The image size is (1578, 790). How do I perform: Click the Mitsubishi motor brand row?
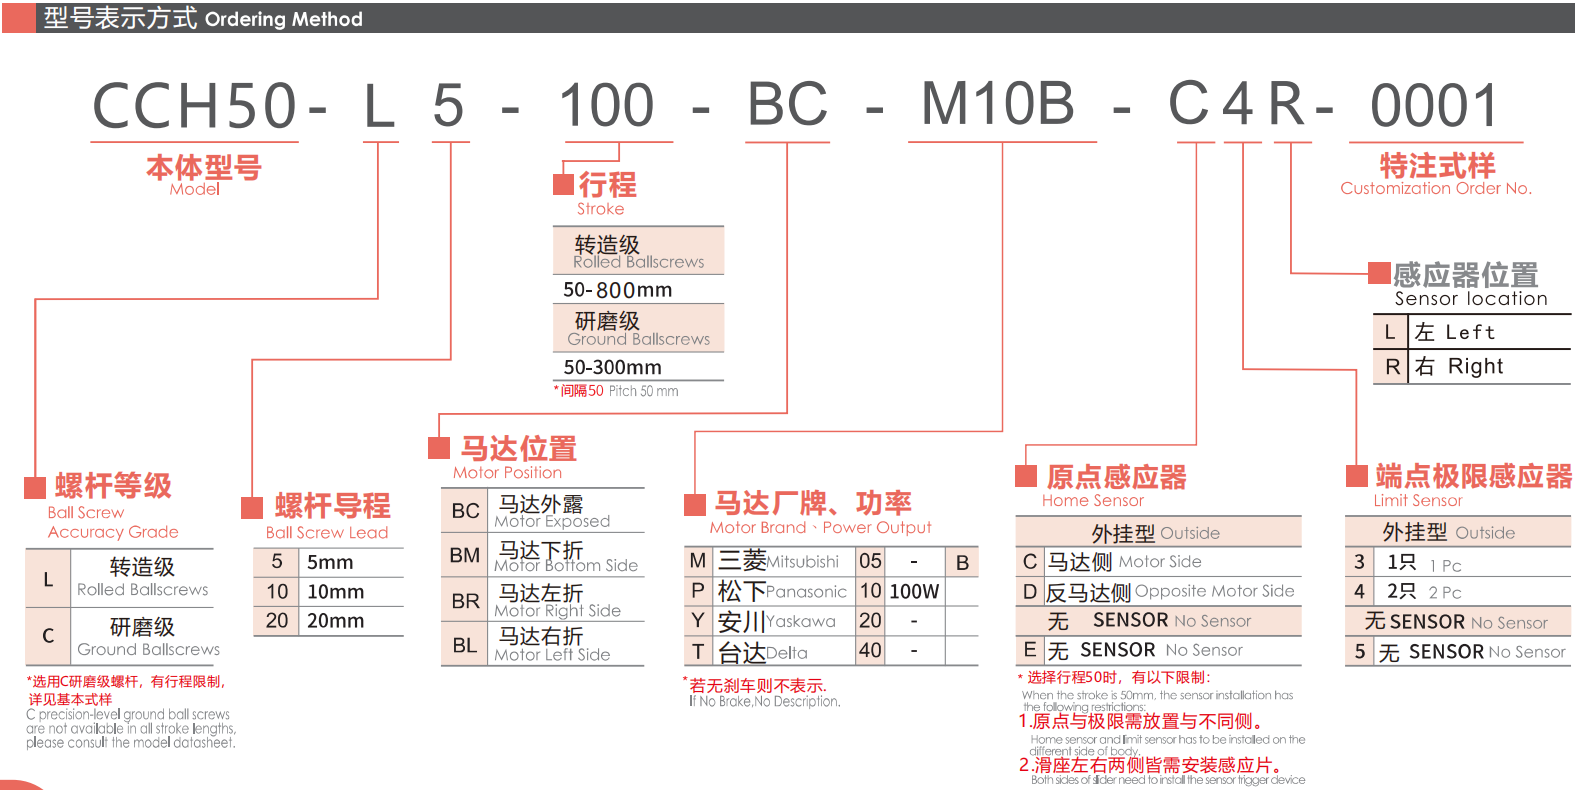(770, 562)
